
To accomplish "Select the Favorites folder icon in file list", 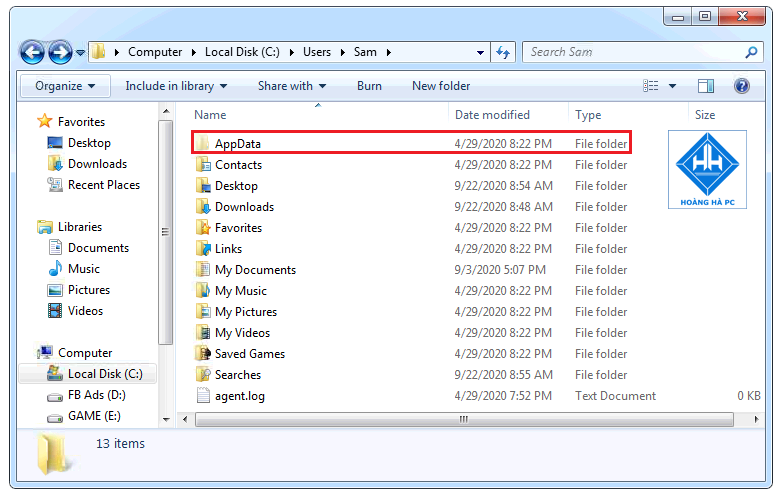I will coord(203,227).
